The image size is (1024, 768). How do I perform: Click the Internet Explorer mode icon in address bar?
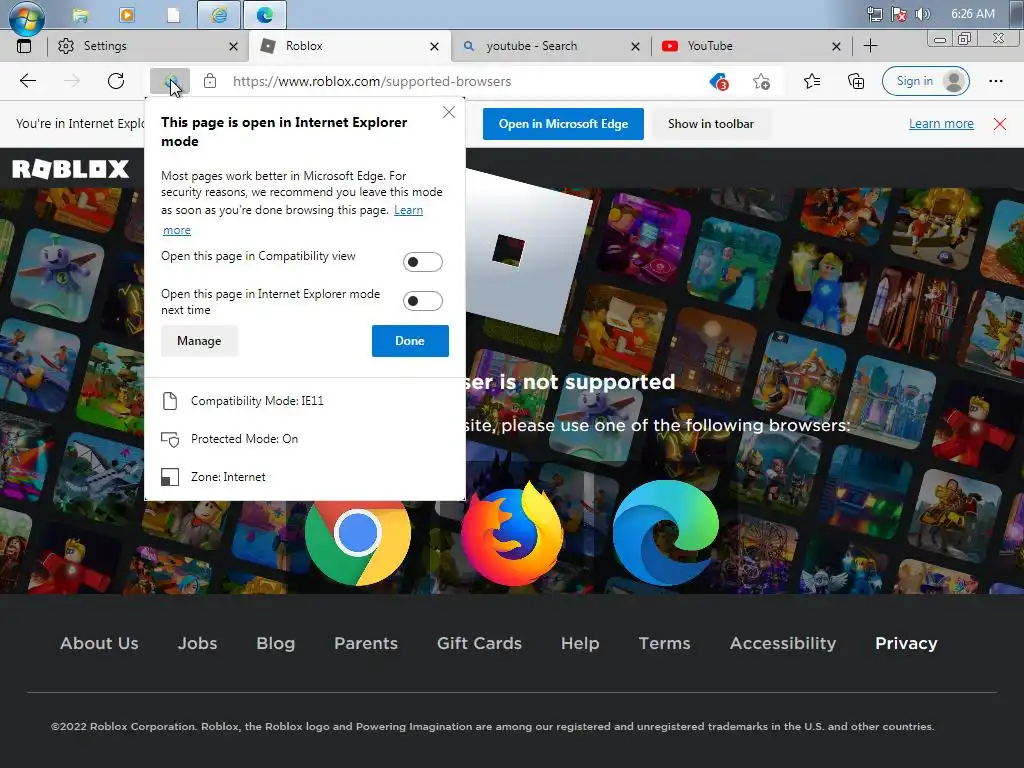(x=170, y=82)
